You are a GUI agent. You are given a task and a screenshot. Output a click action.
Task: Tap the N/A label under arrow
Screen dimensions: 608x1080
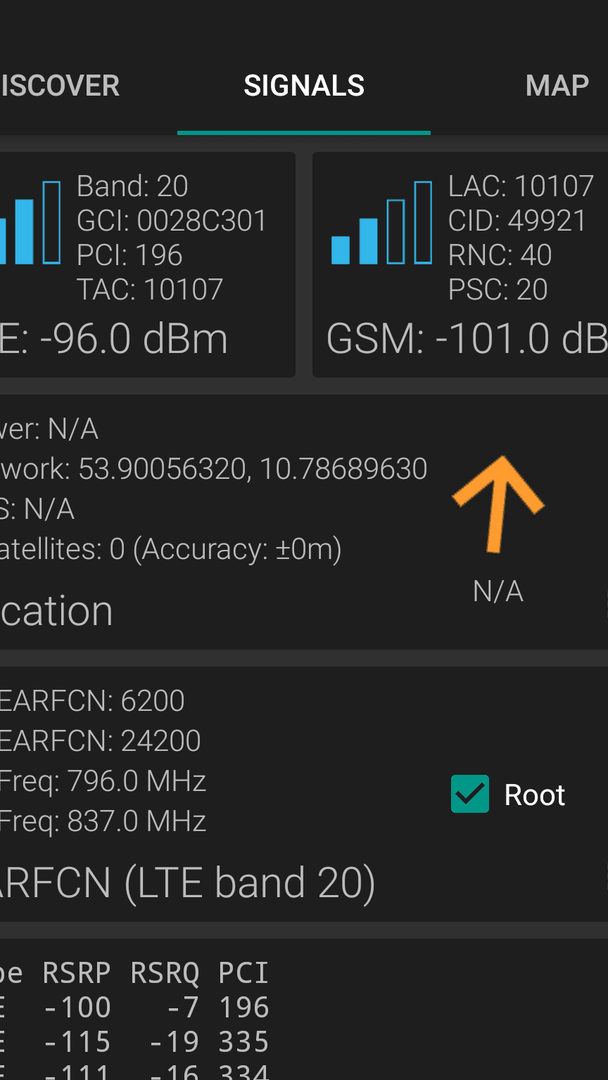[x=498, y=592]
